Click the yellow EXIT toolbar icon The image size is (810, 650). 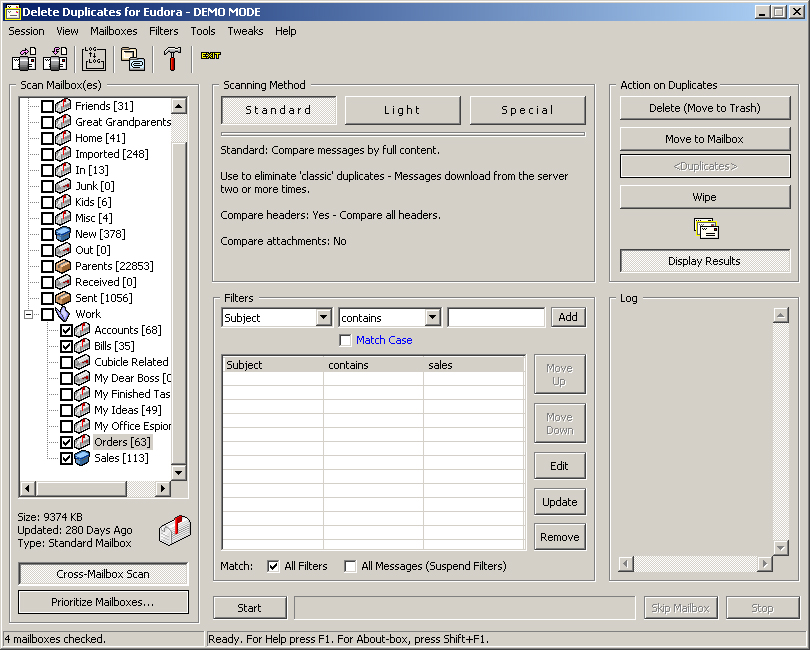(x=210, y=56)
